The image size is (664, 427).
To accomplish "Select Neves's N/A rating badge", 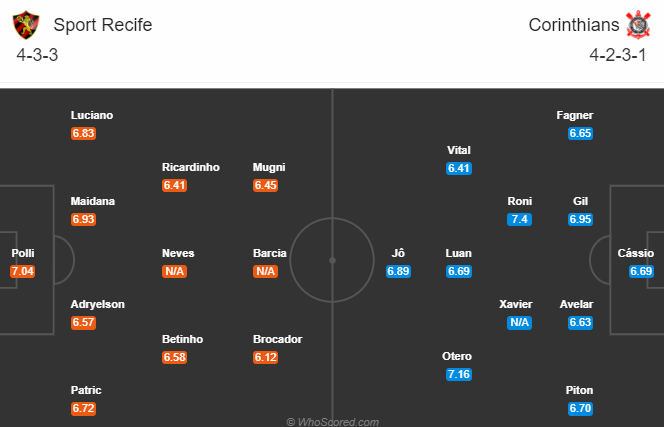I will tap(175, 271).
